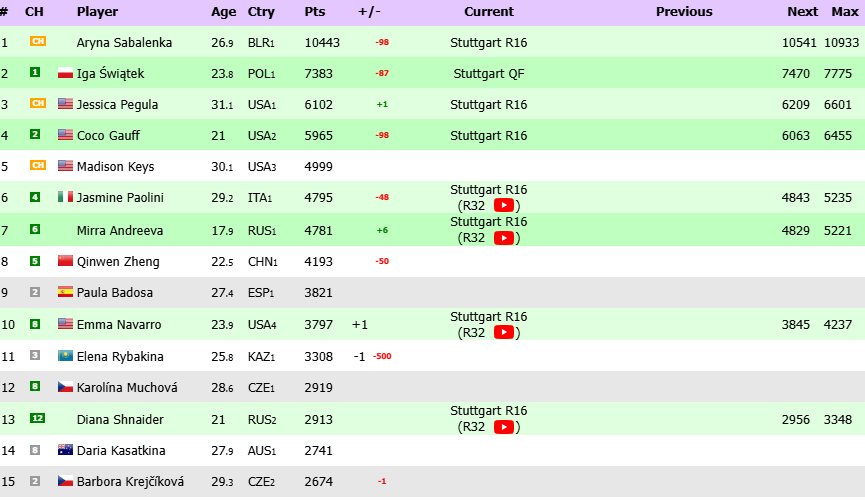This screenshot has width=865, height=500.
Task: Open YouTube video icon in Emma Navarro row
Action: 504,332
